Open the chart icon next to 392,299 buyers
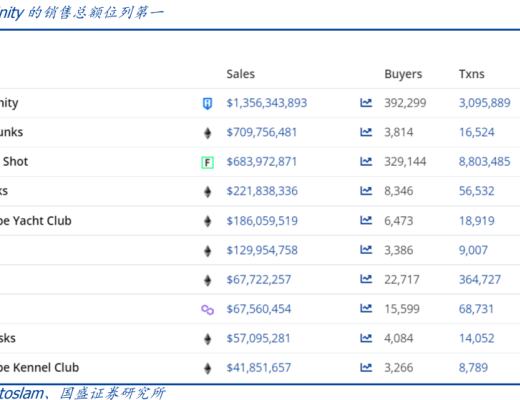Screen dimensions: 520x400 366,103
